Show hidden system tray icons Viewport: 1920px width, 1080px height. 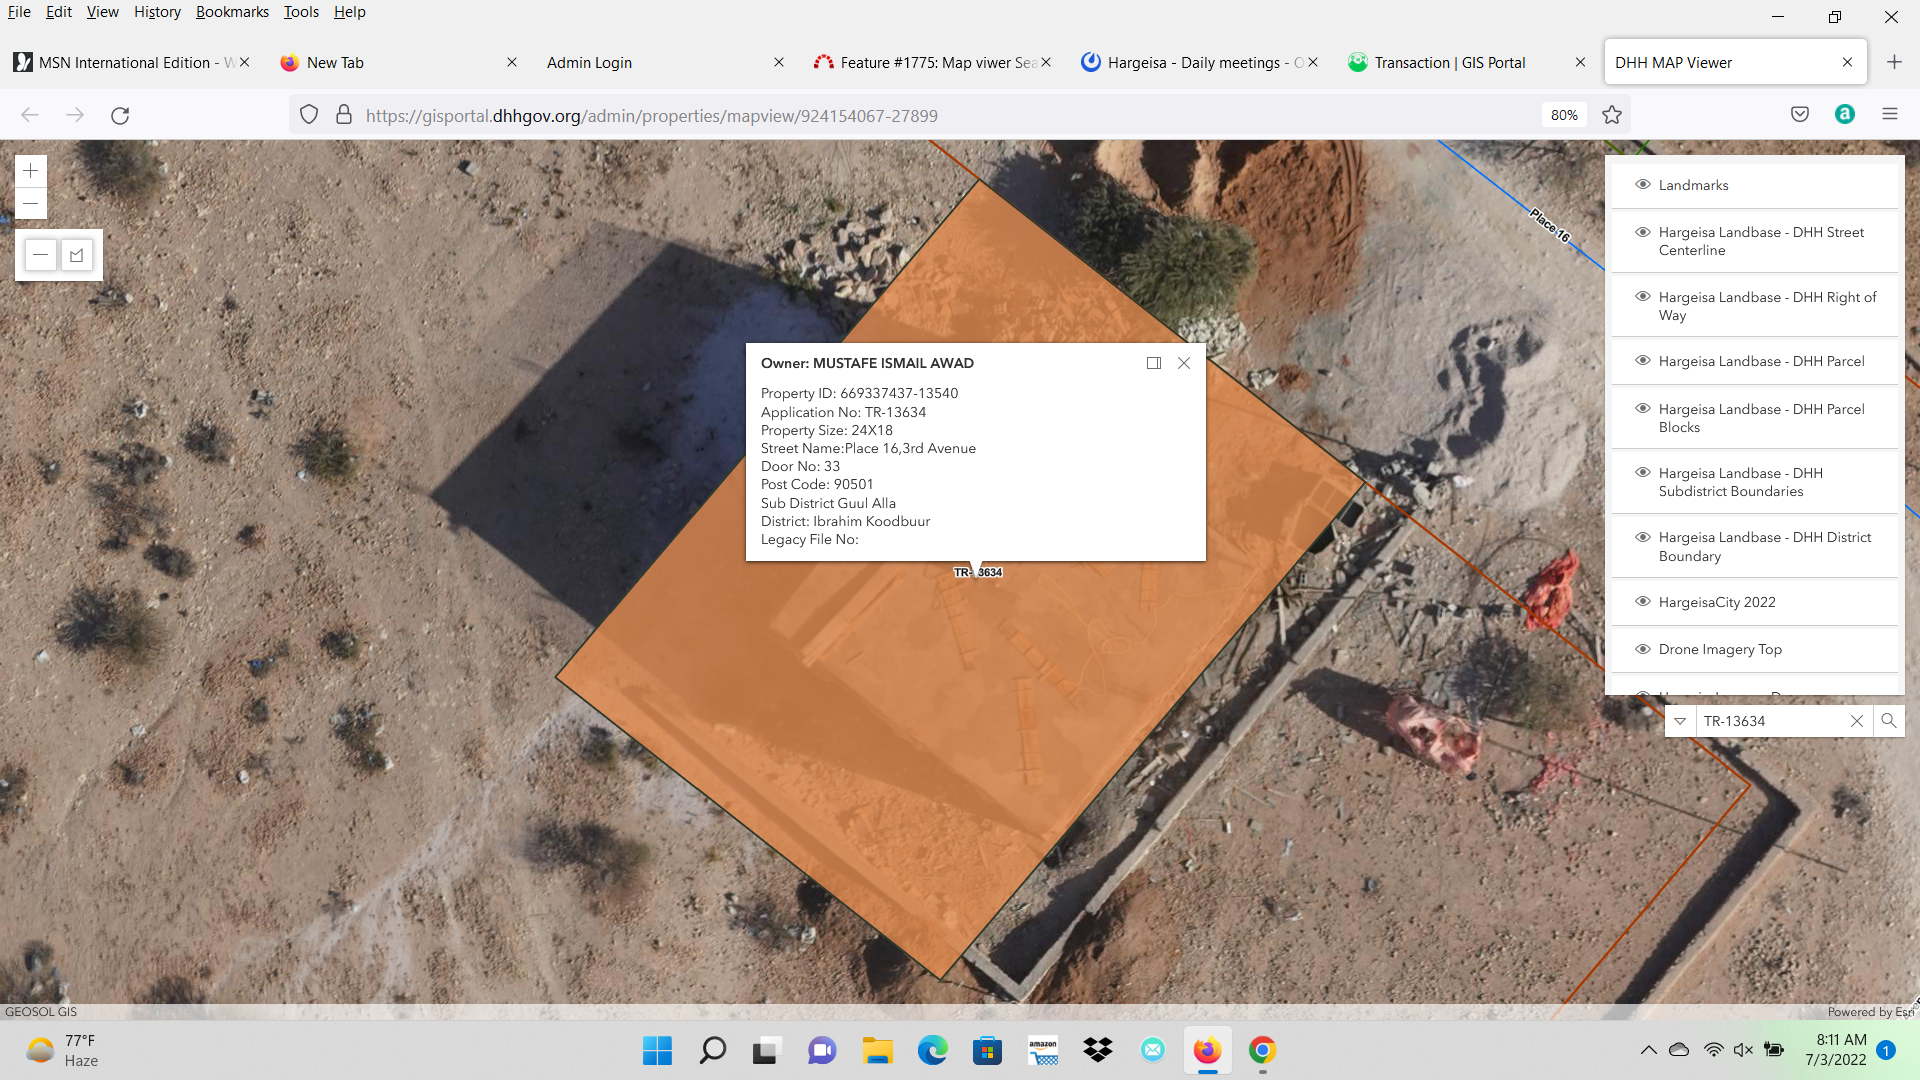coord(1648,1050)
